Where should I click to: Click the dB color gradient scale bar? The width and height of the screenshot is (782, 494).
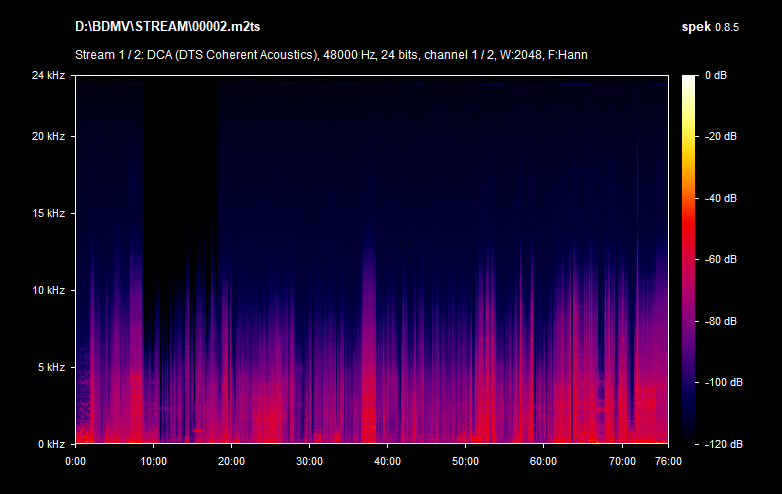click(690, 259)
